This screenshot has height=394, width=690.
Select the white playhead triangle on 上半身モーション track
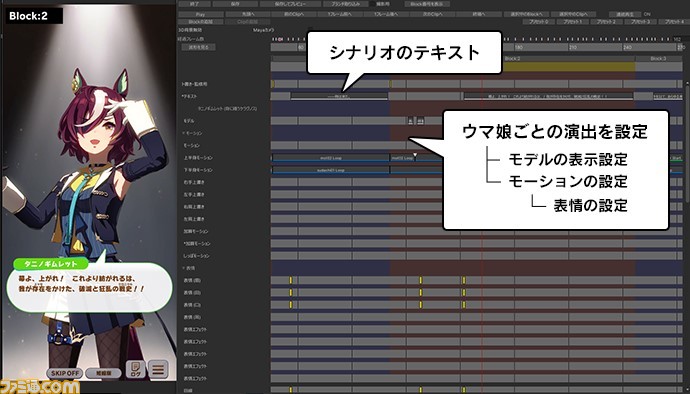(415, 155)
